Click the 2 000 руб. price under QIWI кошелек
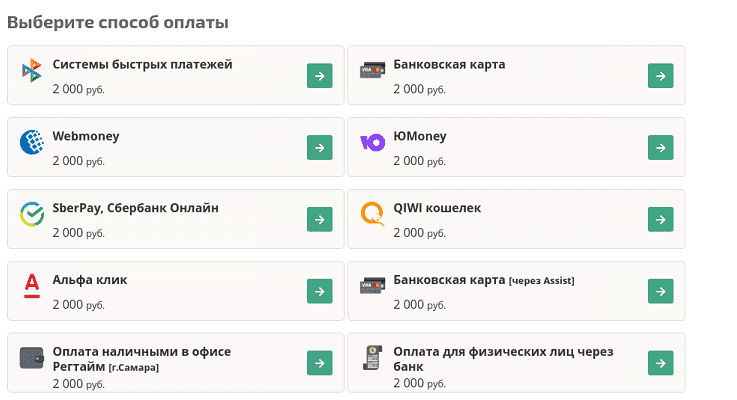This screenshot has height=400, width=737. 419,233
